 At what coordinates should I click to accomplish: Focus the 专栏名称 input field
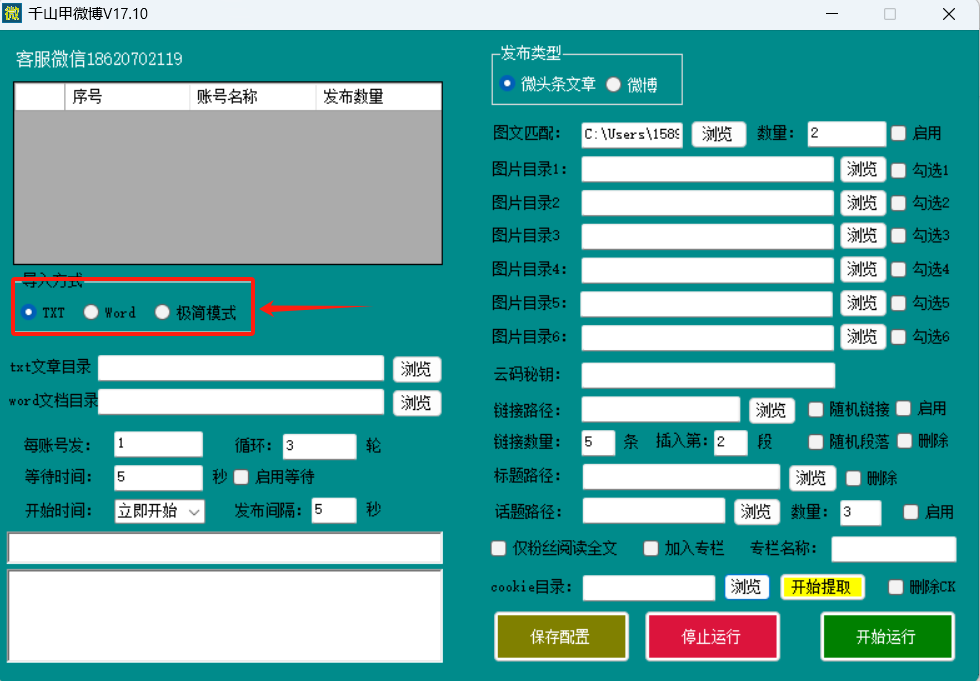tap(894, 549)
